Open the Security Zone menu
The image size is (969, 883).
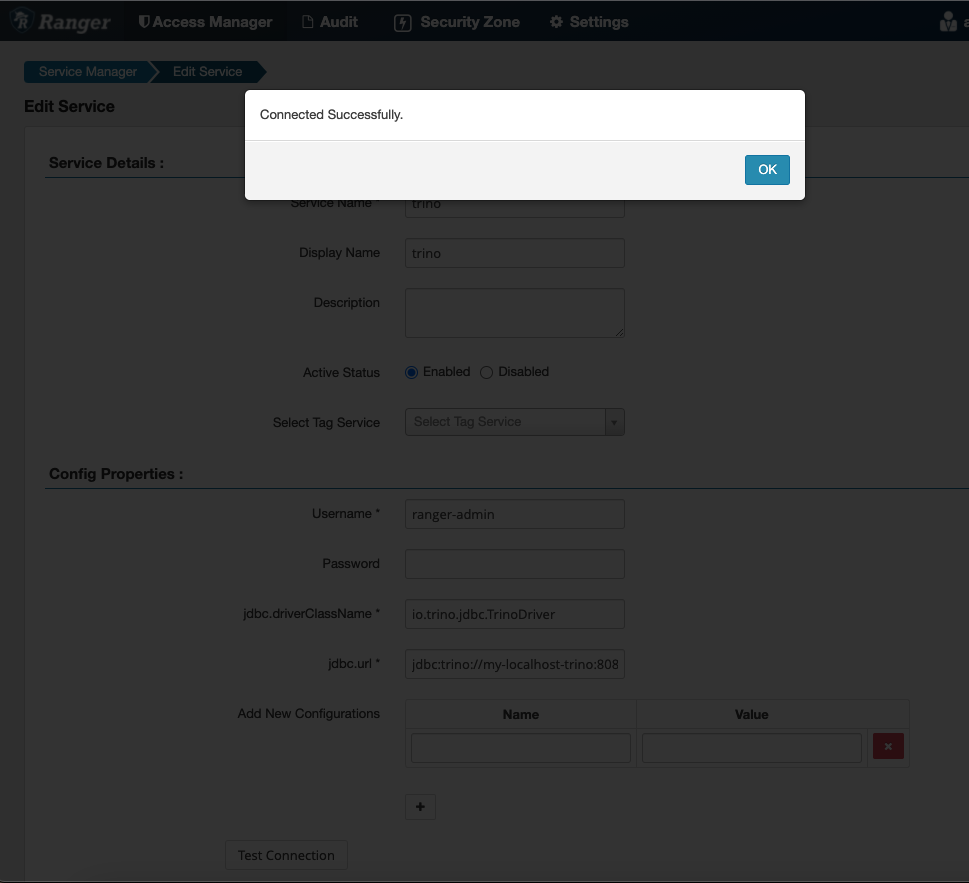[x=457, y=22]
